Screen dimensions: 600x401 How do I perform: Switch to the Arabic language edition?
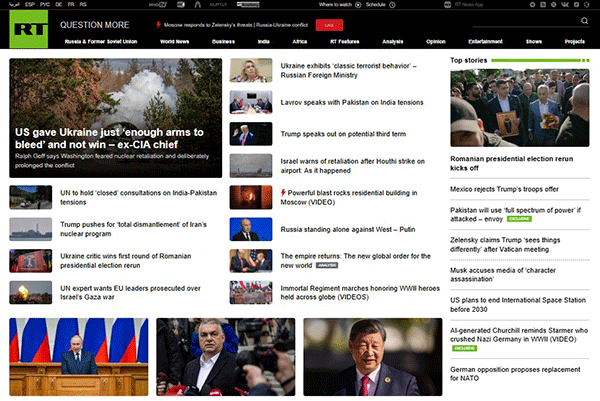14,5
